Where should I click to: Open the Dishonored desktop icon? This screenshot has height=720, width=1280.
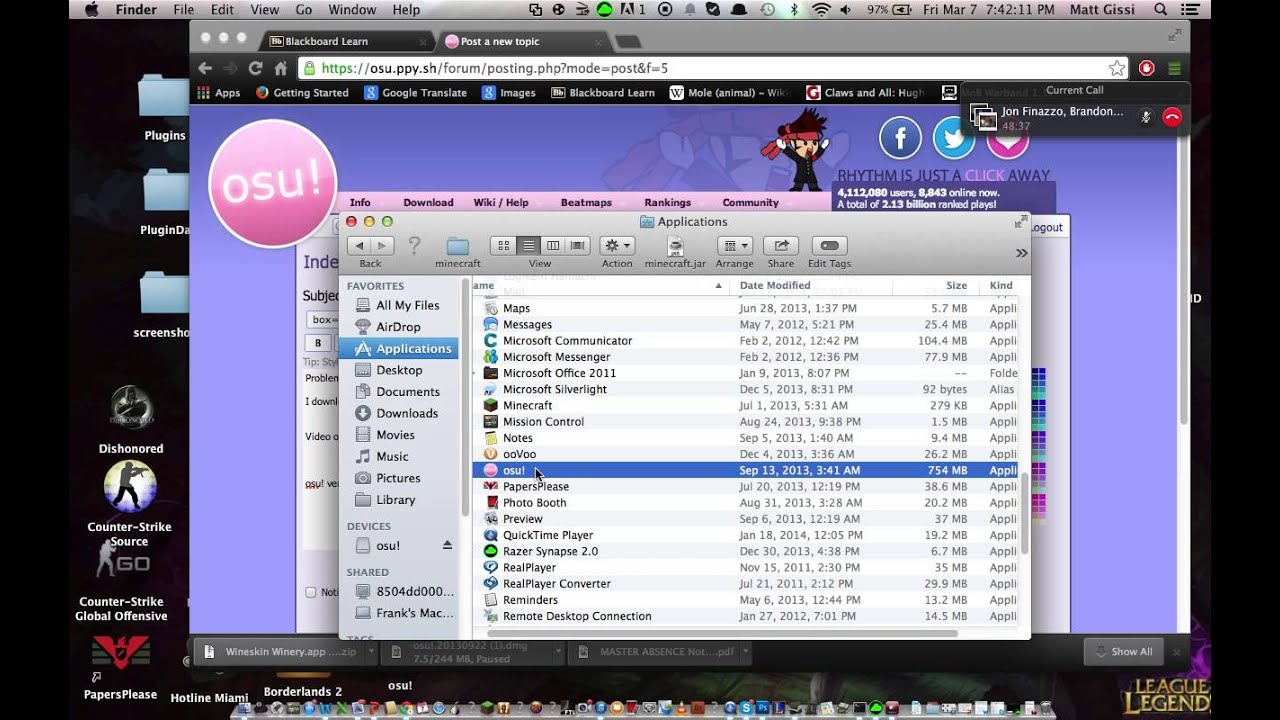(130, 410)
